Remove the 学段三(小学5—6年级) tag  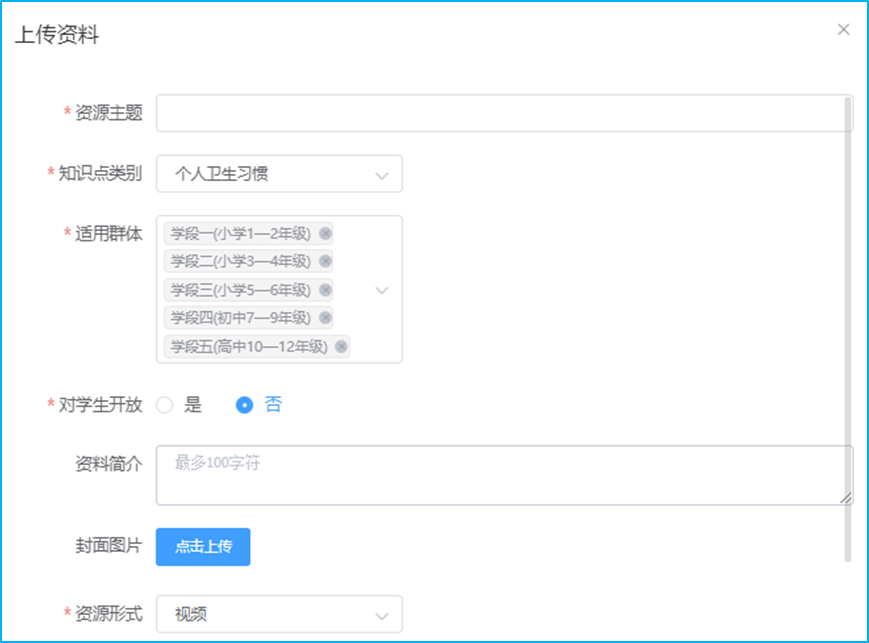tap(325, 290)
